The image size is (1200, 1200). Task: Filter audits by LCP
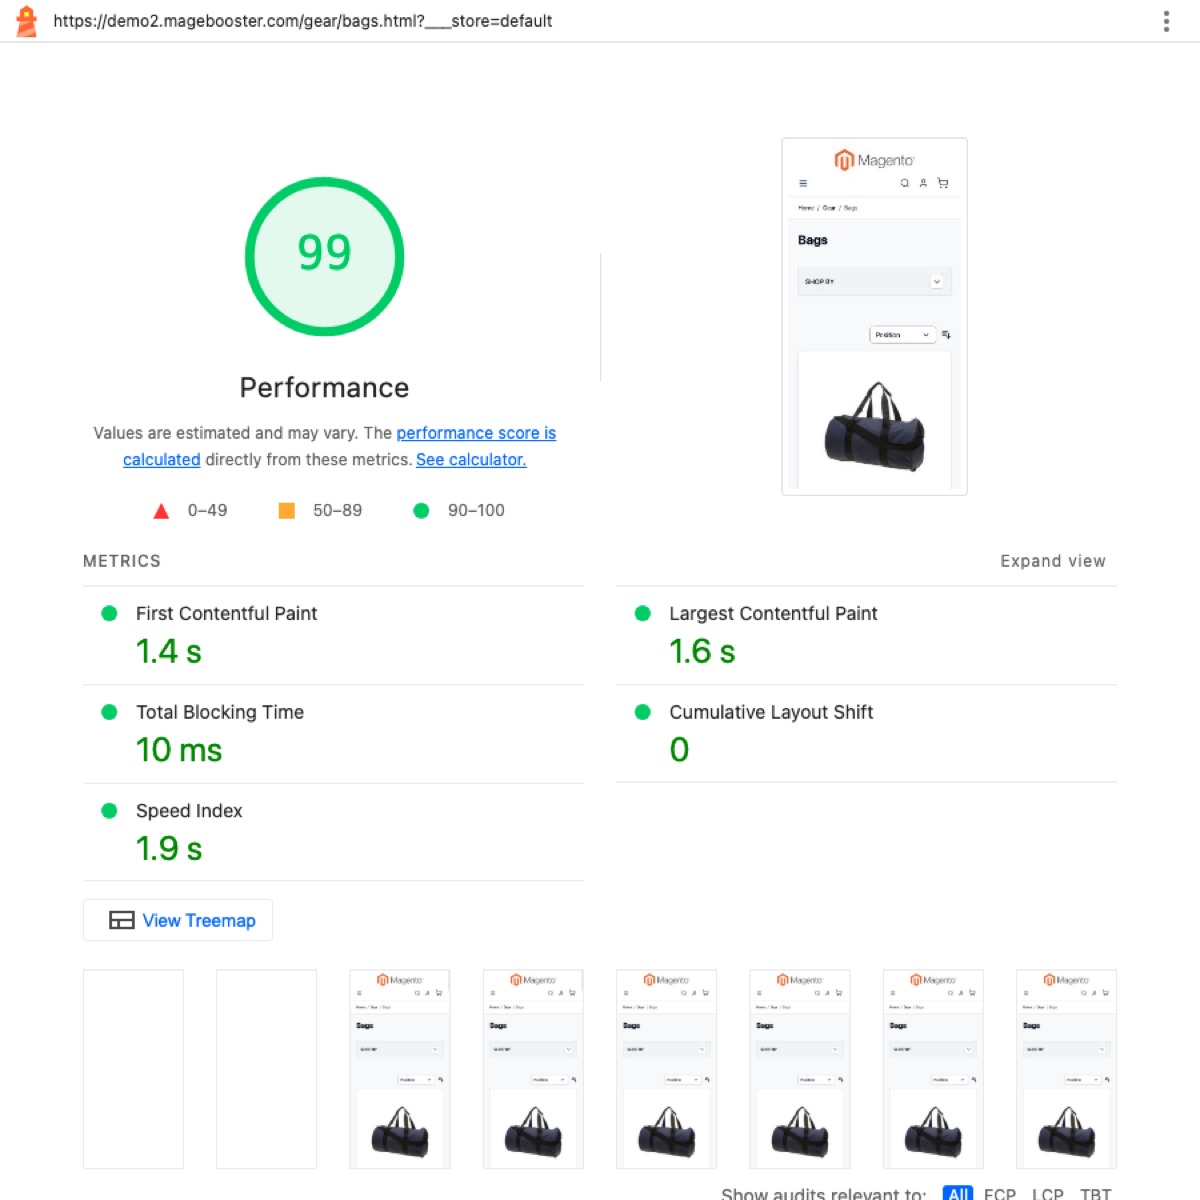(x=1048, y=1193)
